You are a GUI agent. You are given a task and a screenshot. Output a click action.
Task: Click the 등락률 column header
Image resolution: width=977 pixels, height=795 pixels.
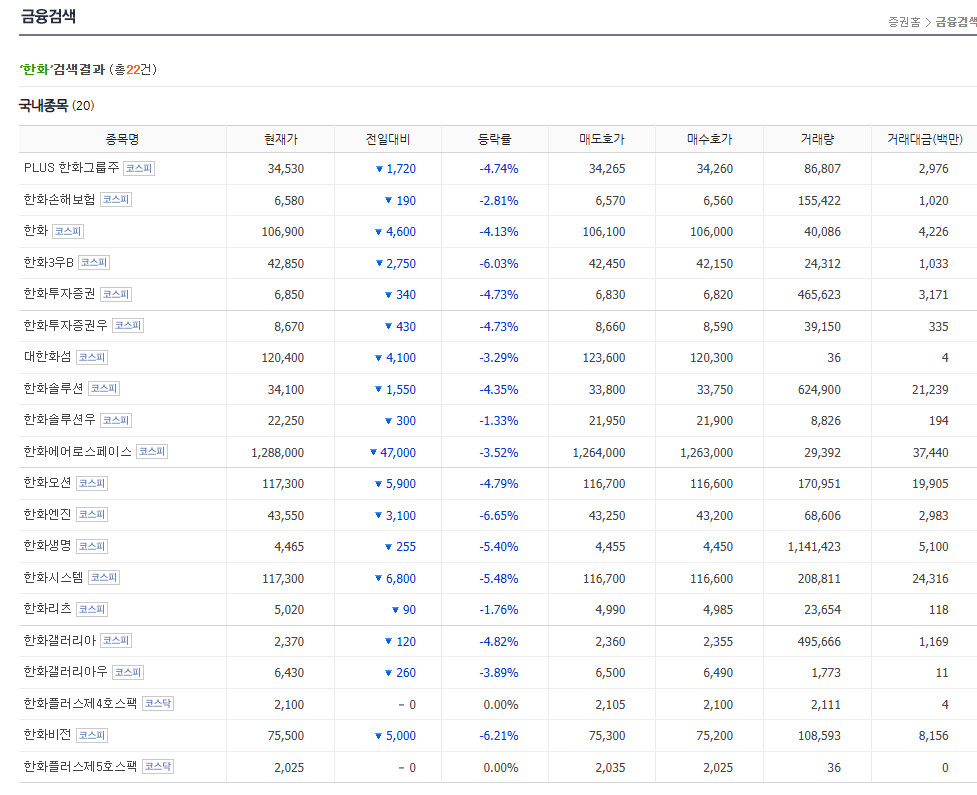coord(495,139)
